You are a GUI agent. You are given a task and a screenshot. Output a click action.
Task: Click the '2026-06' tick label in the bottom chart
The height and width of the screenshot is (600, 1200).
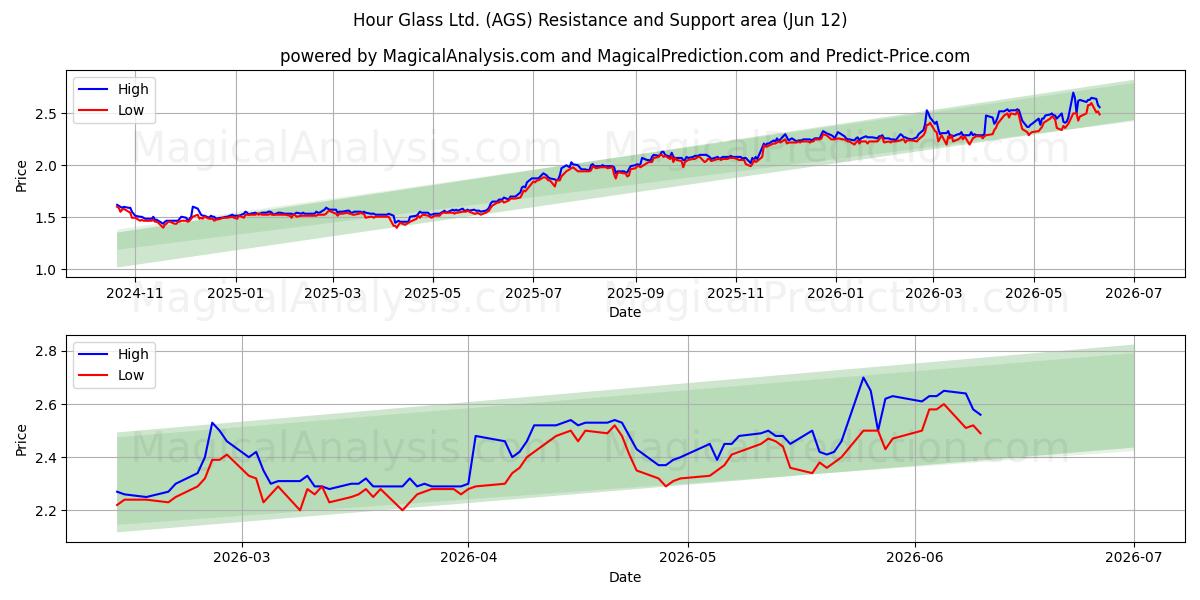(915, 557)
